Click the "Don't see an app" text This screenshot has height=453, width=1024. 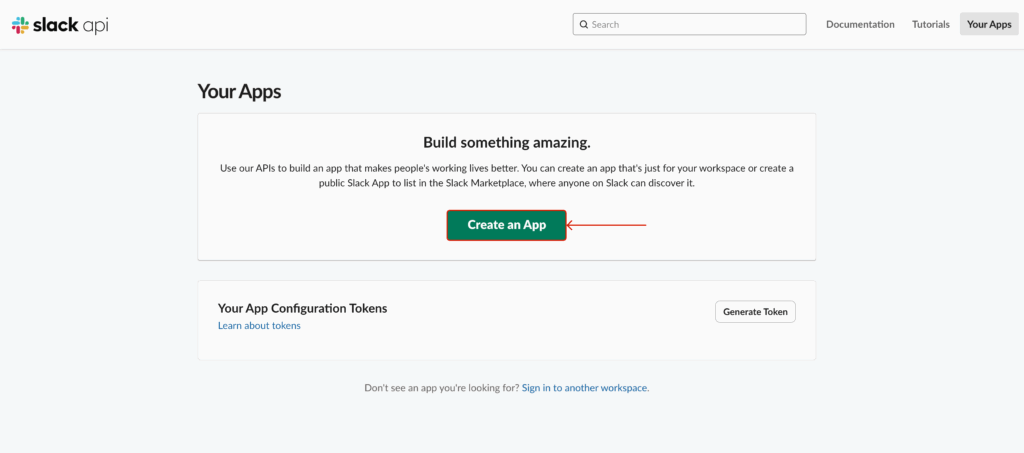pos(441,388)
